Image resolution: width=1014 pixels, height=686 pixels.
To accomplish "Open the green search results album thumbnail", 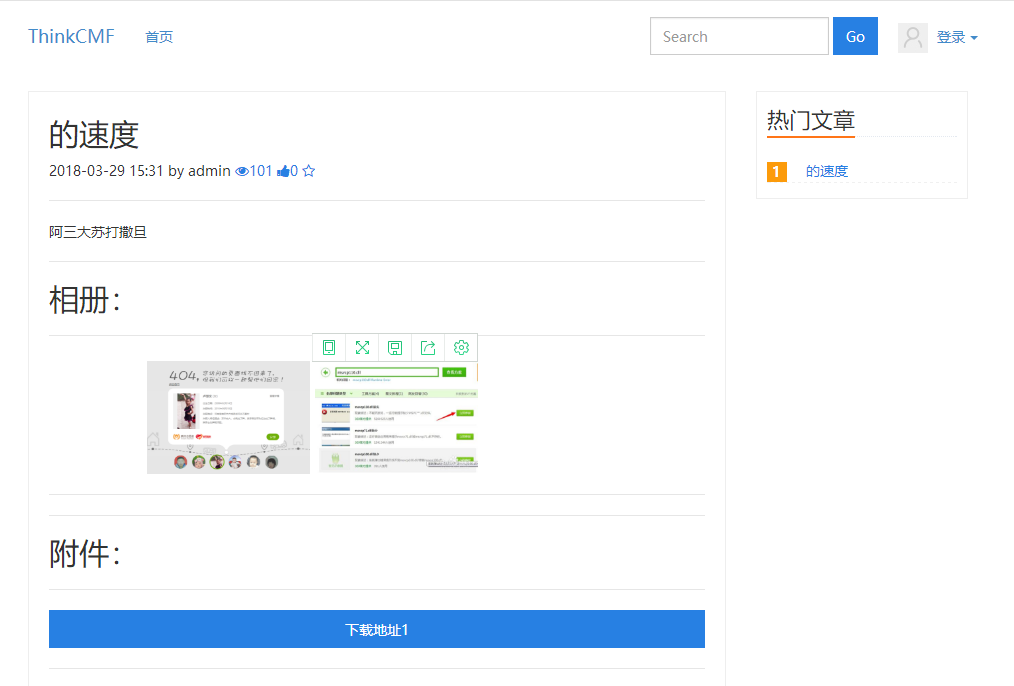I will click(397, 417).
